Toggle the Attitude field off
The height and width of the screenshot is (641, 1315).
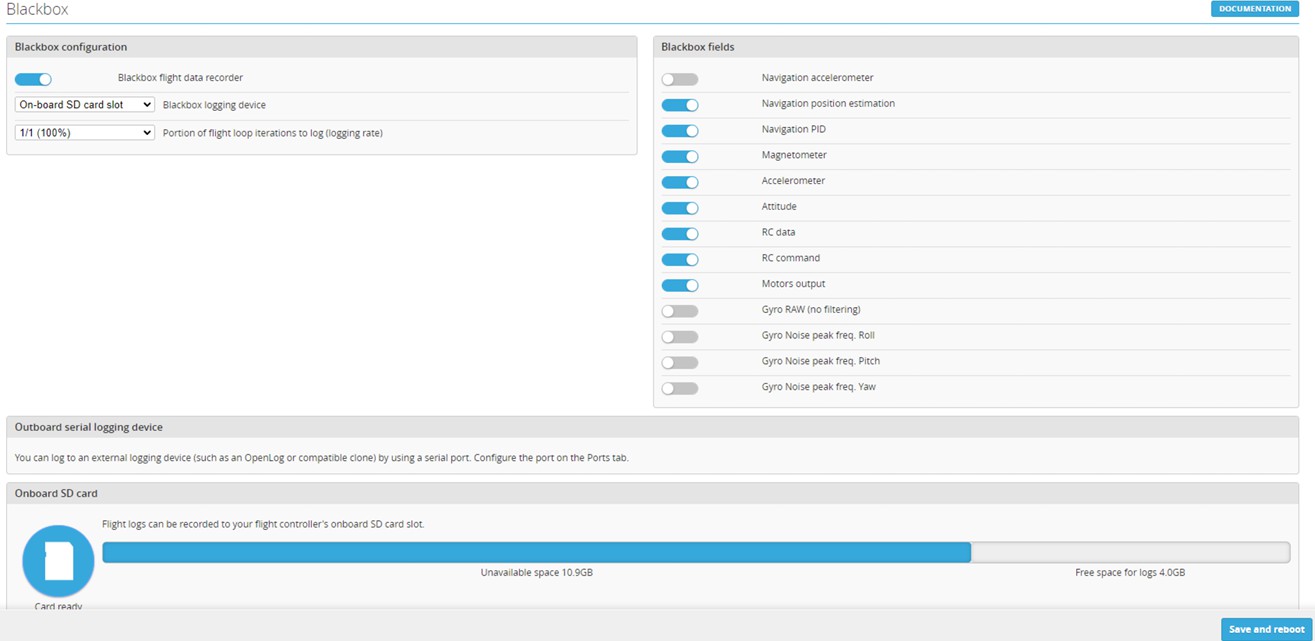coord(680,208)
